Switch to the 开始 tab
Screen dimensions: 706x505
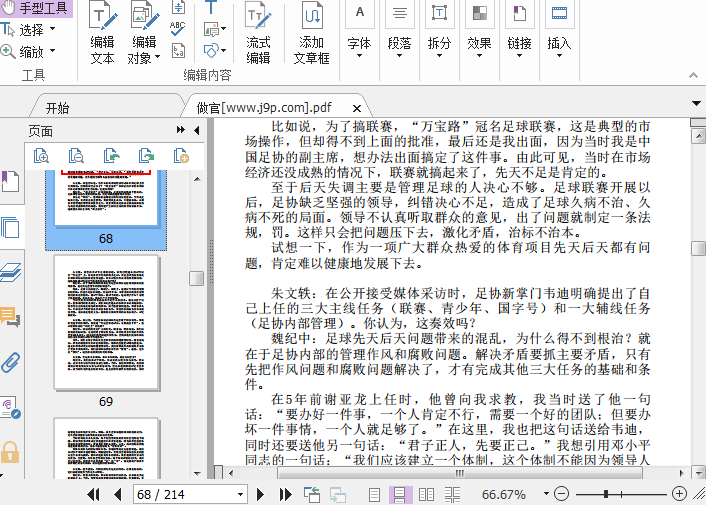click(57, 108)
